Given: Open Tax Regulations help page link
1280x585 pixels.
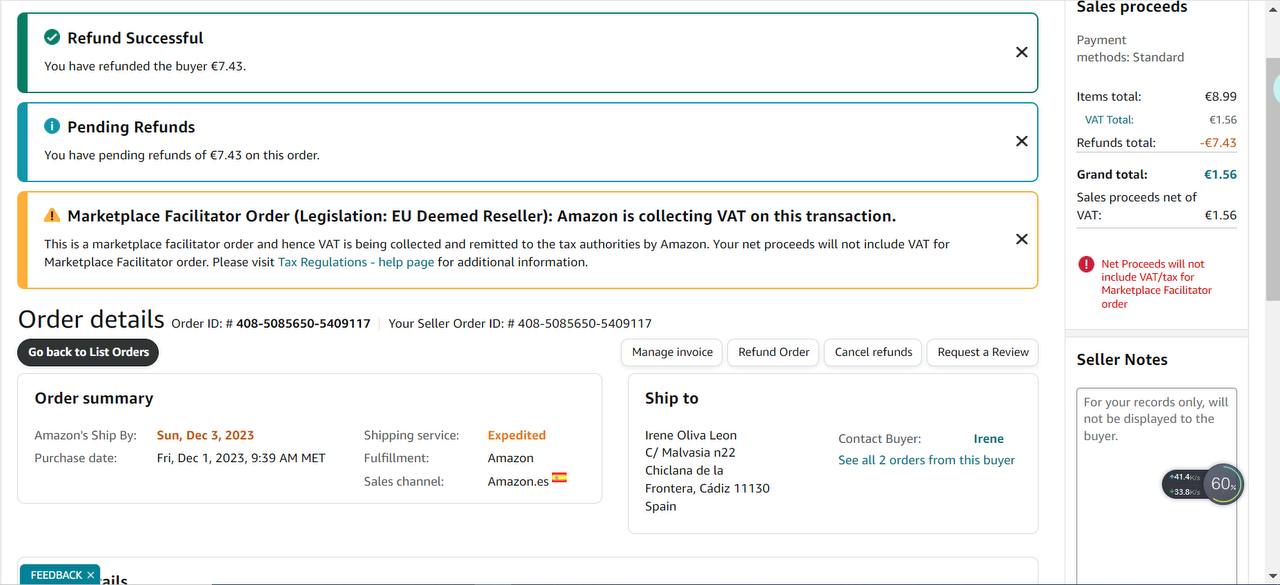Looking at the screenshot, I should pyautogui.click(x=355, y=262).
